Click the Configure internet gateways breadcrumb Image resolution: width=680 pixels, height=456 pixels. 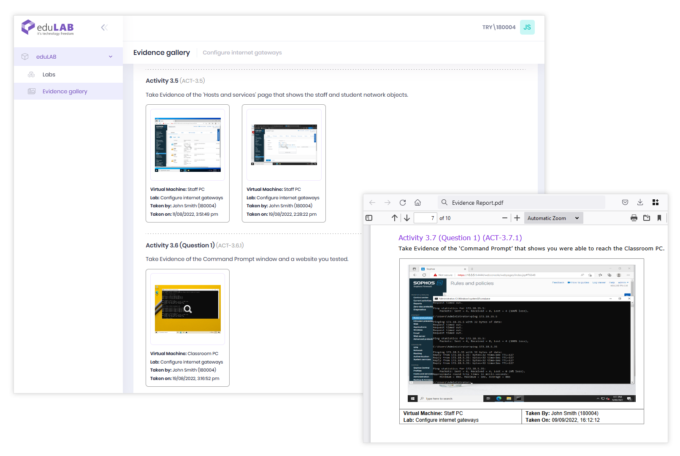(242, 52)
